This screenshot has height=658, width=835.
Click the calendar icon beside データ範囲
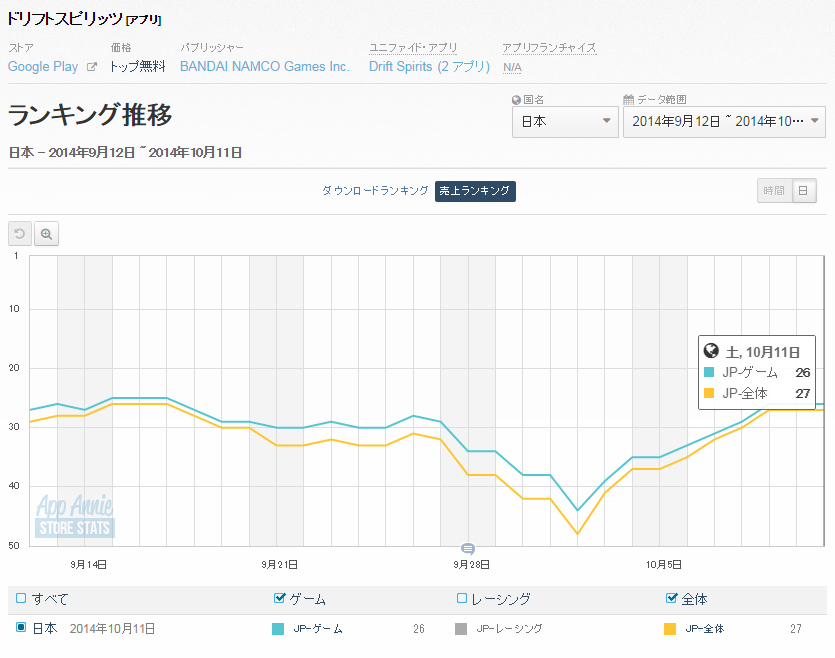(x=628, y=100)
